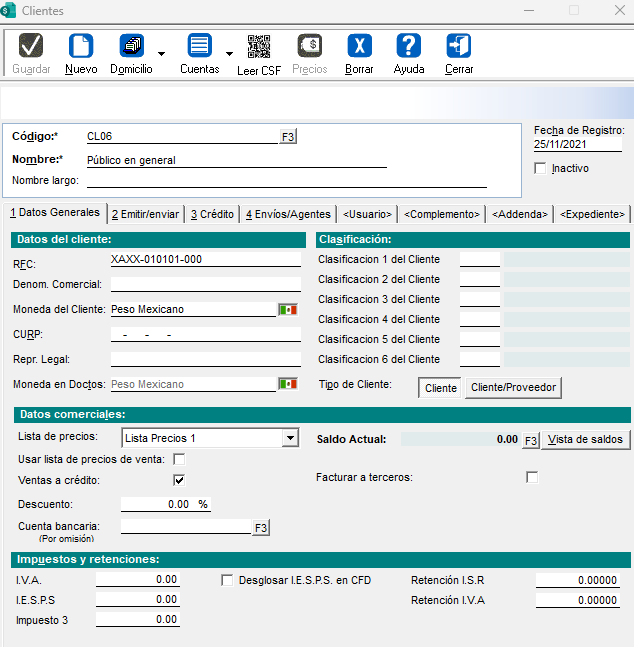
Task: Open Ayuda help icon
Action: coord(409,45)
